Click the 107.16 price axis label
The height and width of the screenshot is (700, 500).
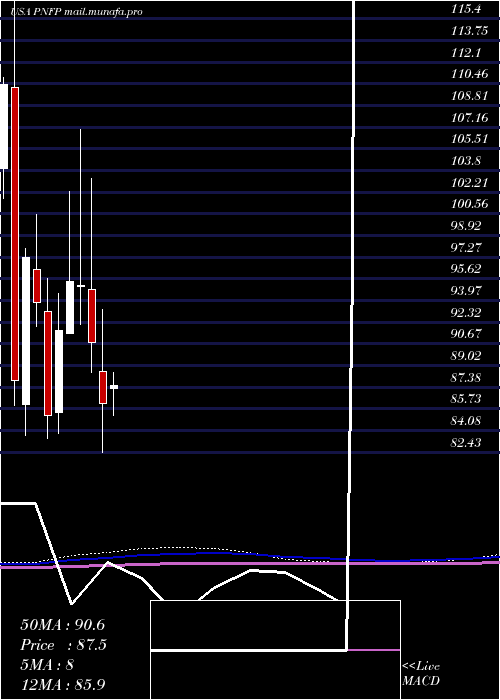click(469, 118)
